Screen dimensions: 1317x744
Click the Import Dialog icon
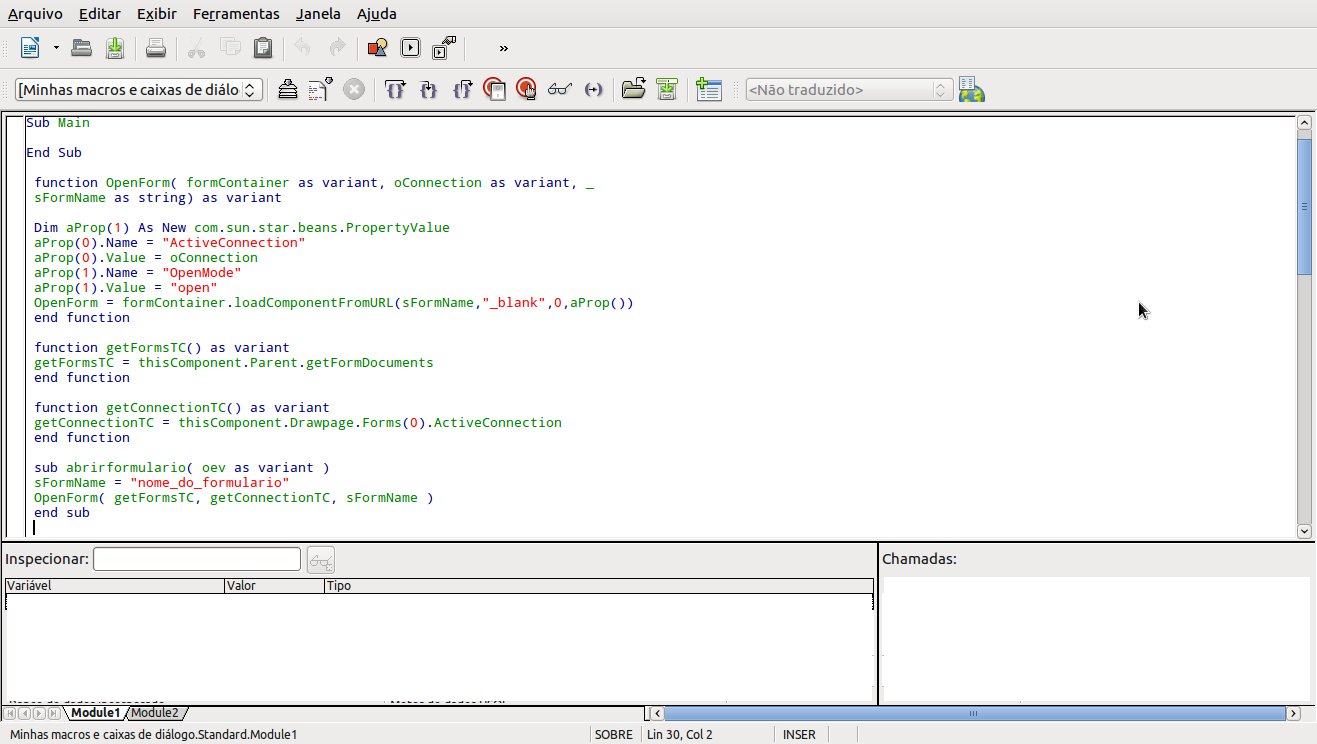(708, 89)
